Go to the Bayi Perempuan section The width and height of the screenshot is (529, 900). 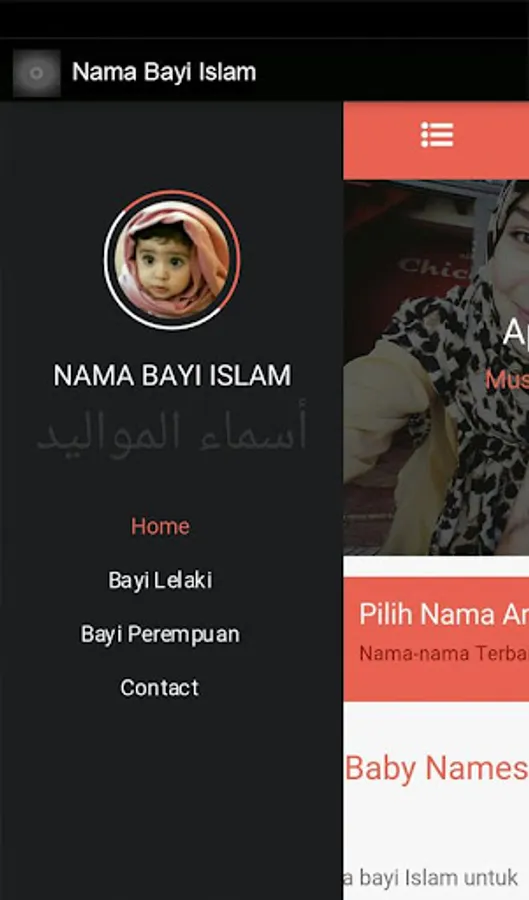pyautogui.click(x=160, y=634)
